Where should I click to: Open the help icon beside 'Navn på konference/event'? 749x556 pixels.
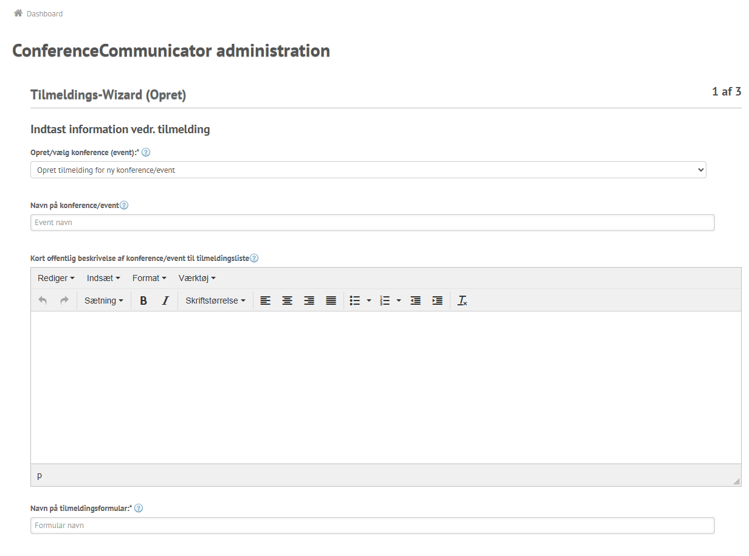[125, 205]
